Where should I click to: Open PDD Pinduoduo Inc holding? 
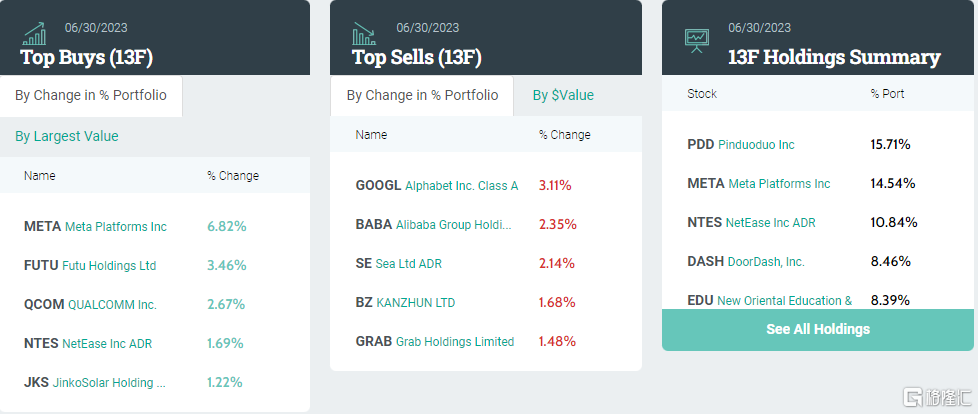[741, 145]
